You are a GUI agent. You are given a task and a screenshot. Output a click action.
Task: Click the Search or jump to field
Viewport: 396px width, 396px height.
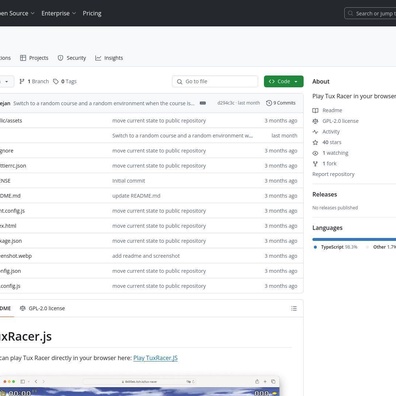click(x=370, y=13)
